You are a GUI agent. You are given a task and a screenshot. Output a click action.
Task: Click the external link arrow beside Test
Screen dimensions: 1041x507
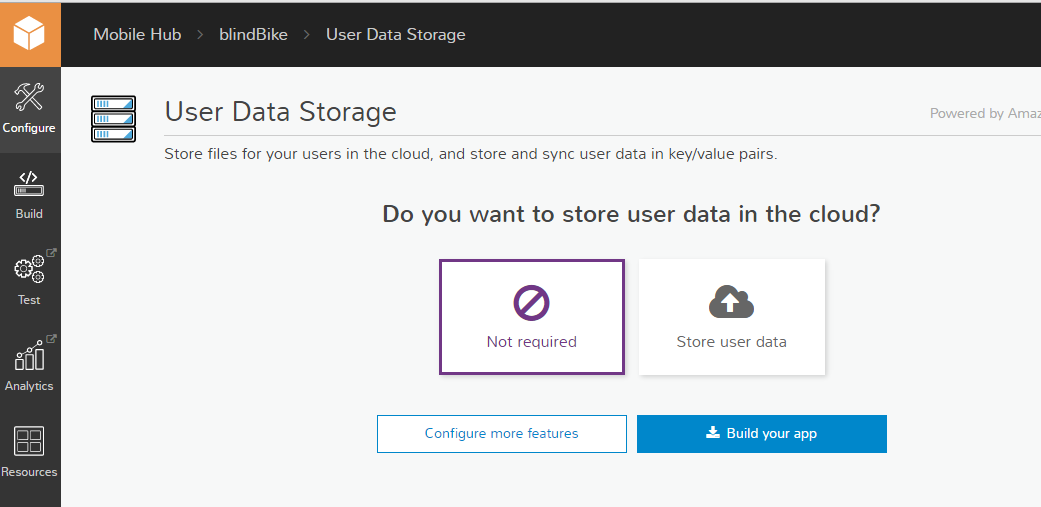51,253
